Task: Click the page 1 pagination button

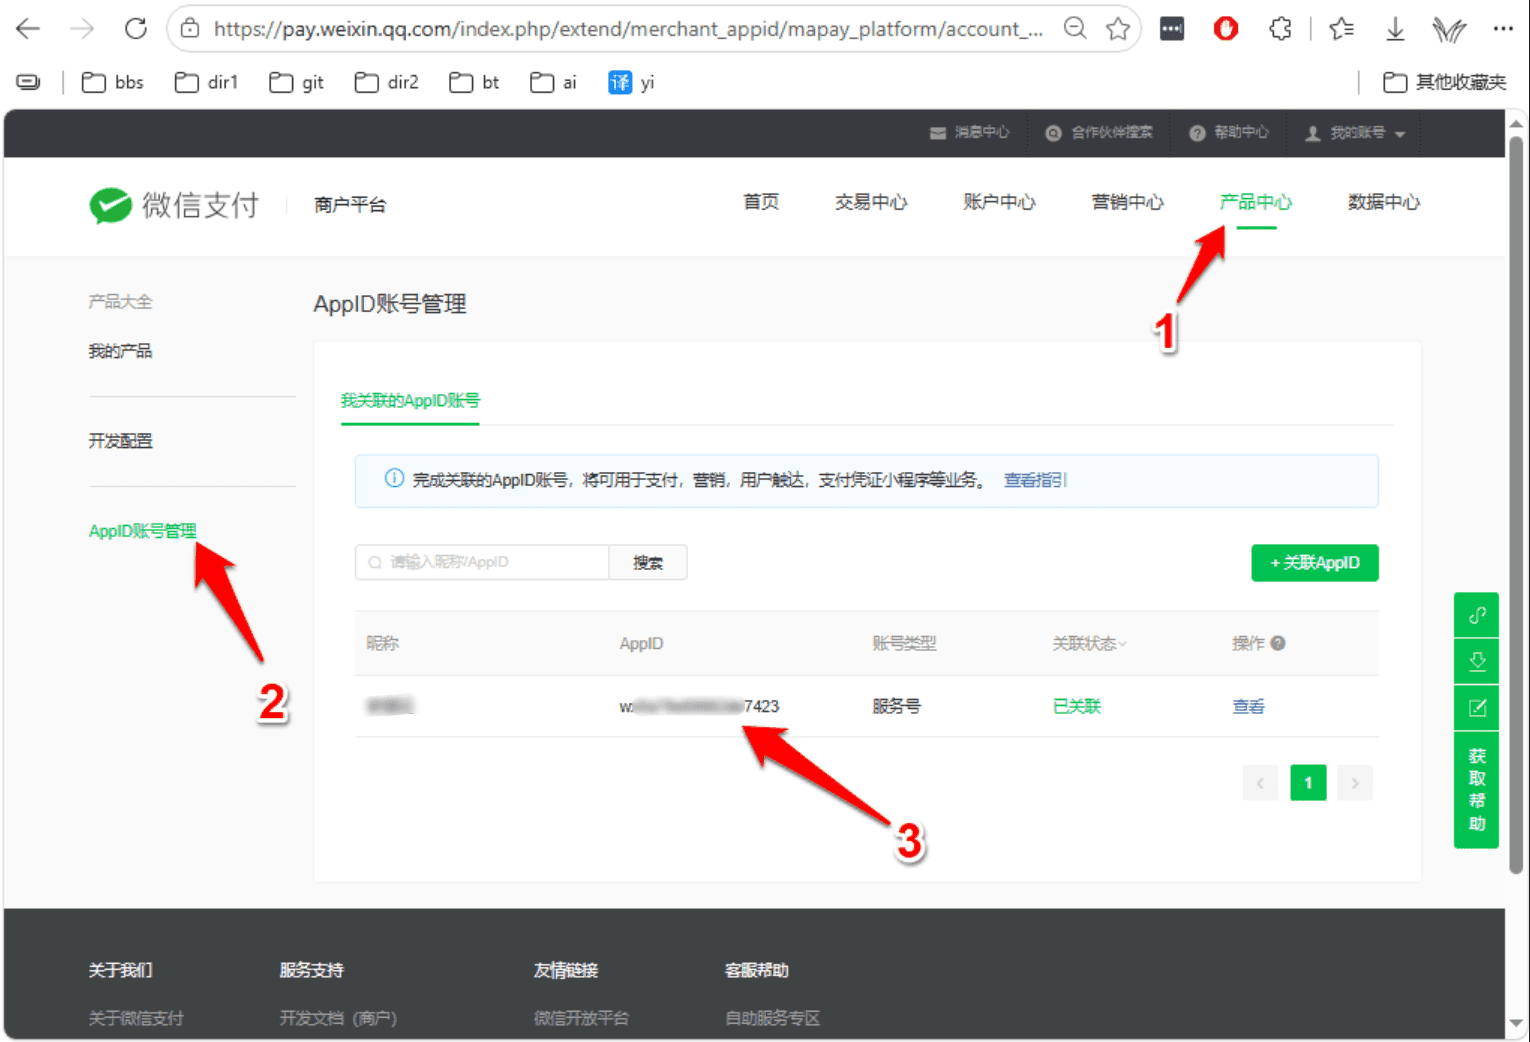Action: click(1308, 783)
